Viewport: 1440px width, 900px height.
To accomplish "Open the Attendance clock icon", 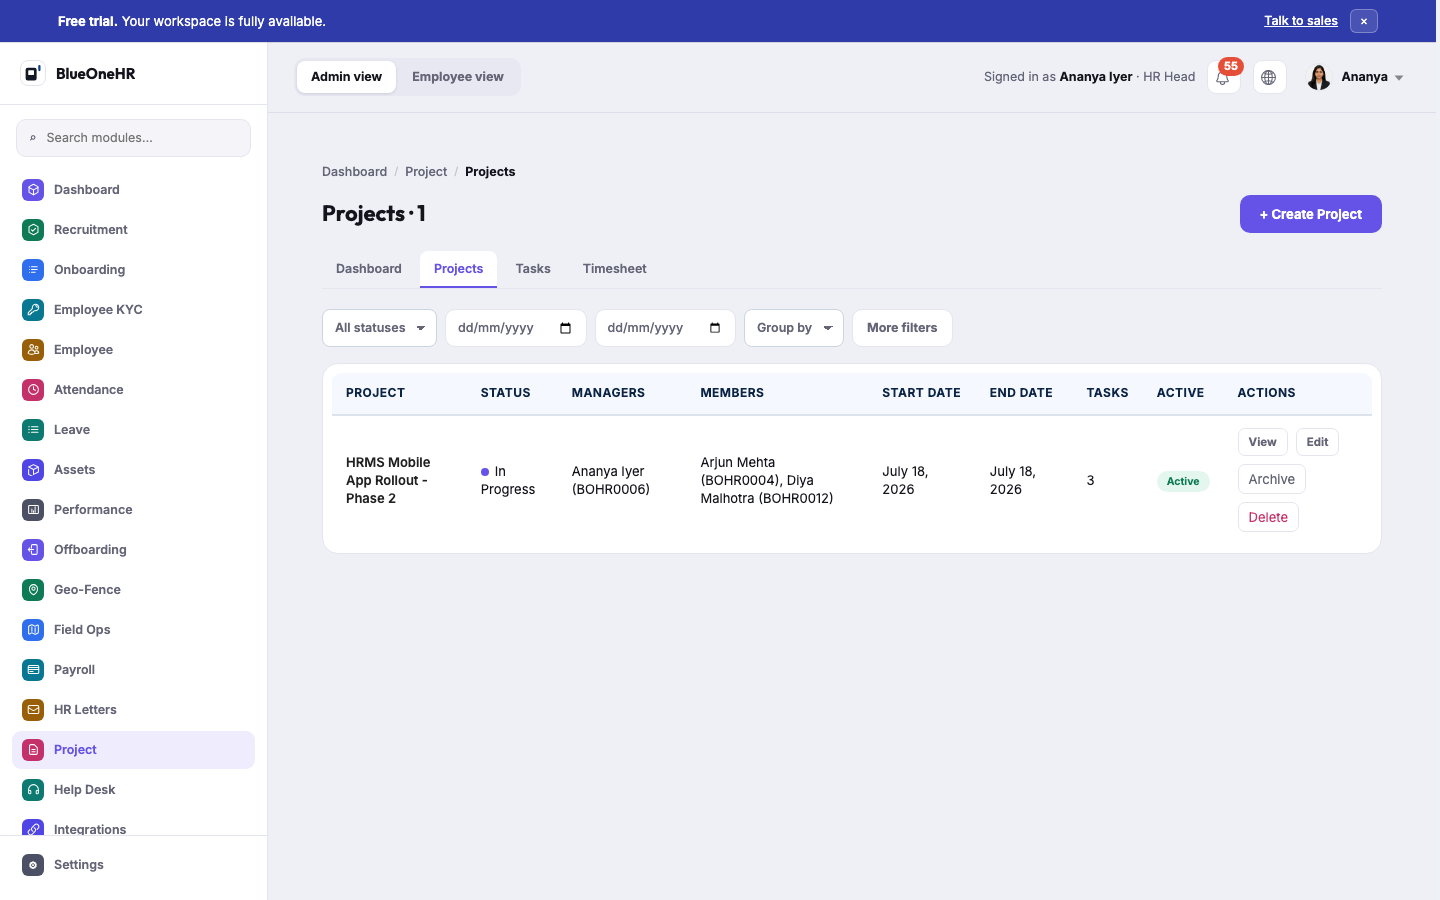I will [x=33, y=390].
